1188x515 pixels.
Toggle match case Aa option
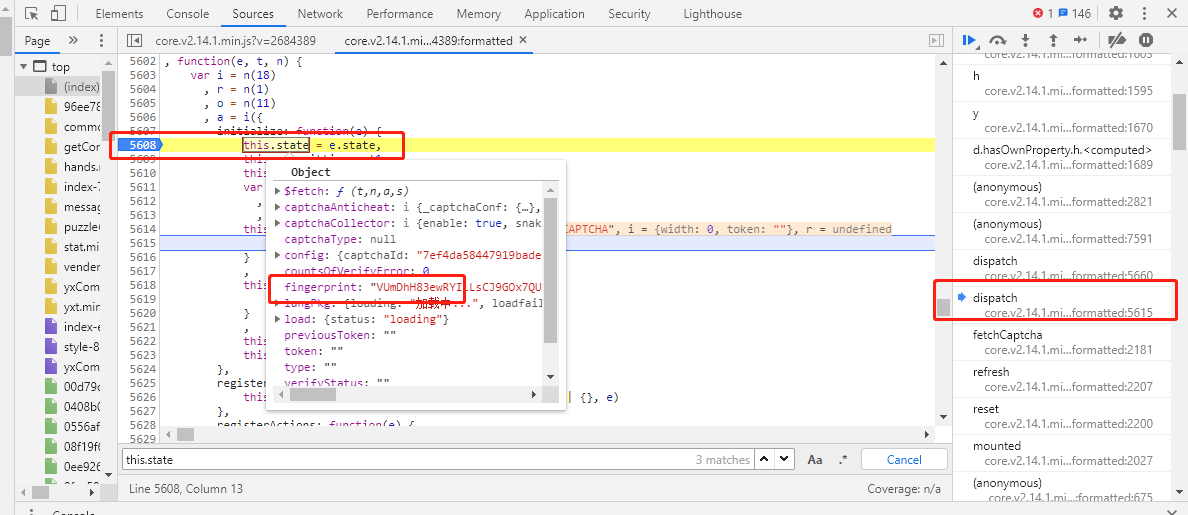[814, 460]
